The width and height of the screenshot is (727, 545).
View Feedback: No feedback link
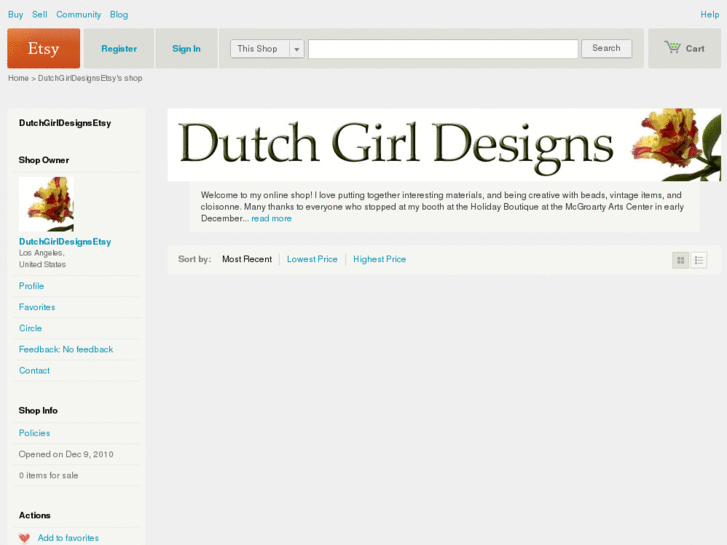pyautogui.click(x=66, y=349)
